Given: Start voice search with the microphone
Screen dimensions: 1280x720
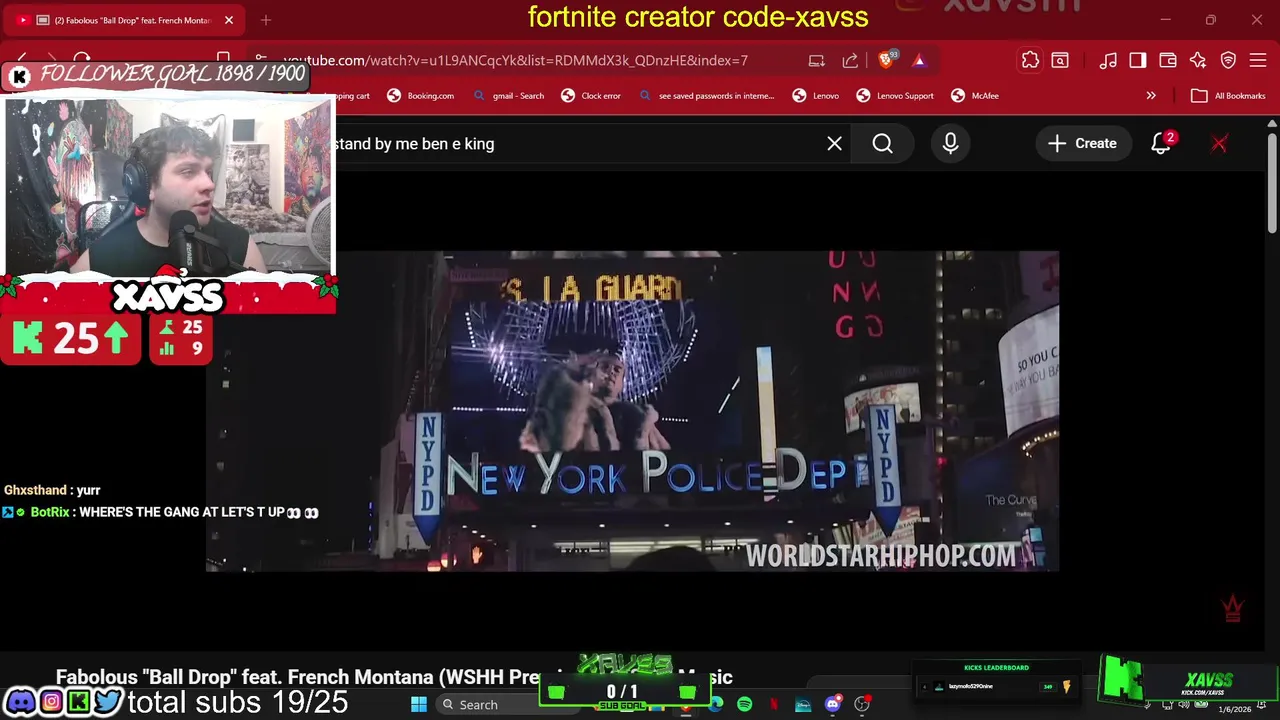Looking at the screenshot, I should tap(950, 143).
